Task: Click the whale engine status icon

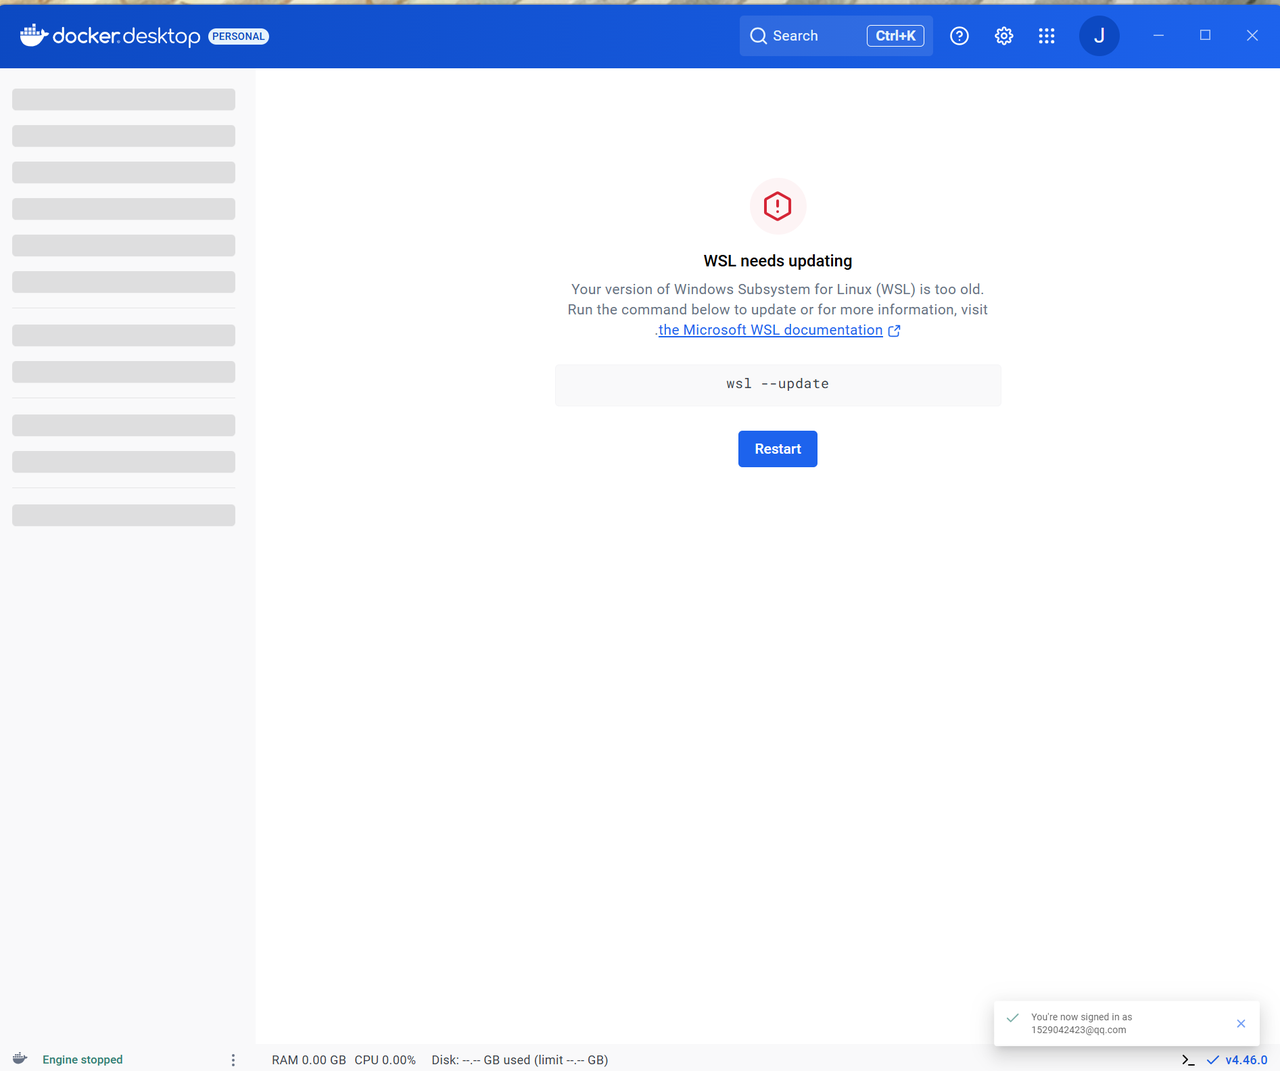Action: 20,1059
